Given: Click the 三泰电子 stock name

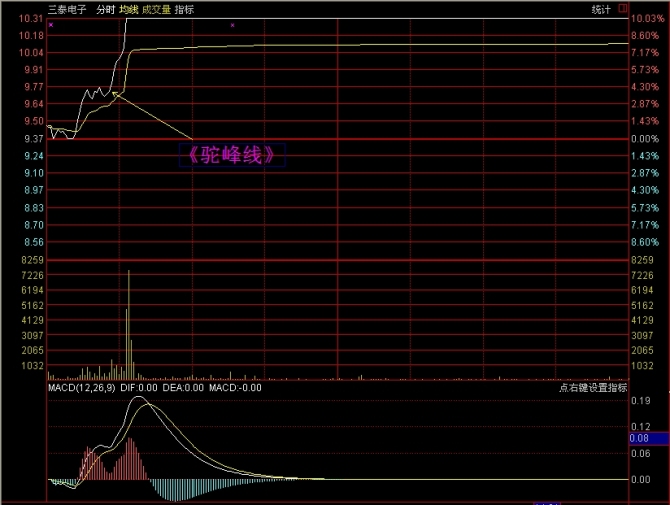Looking at the screenshot, I should [67, 9].
